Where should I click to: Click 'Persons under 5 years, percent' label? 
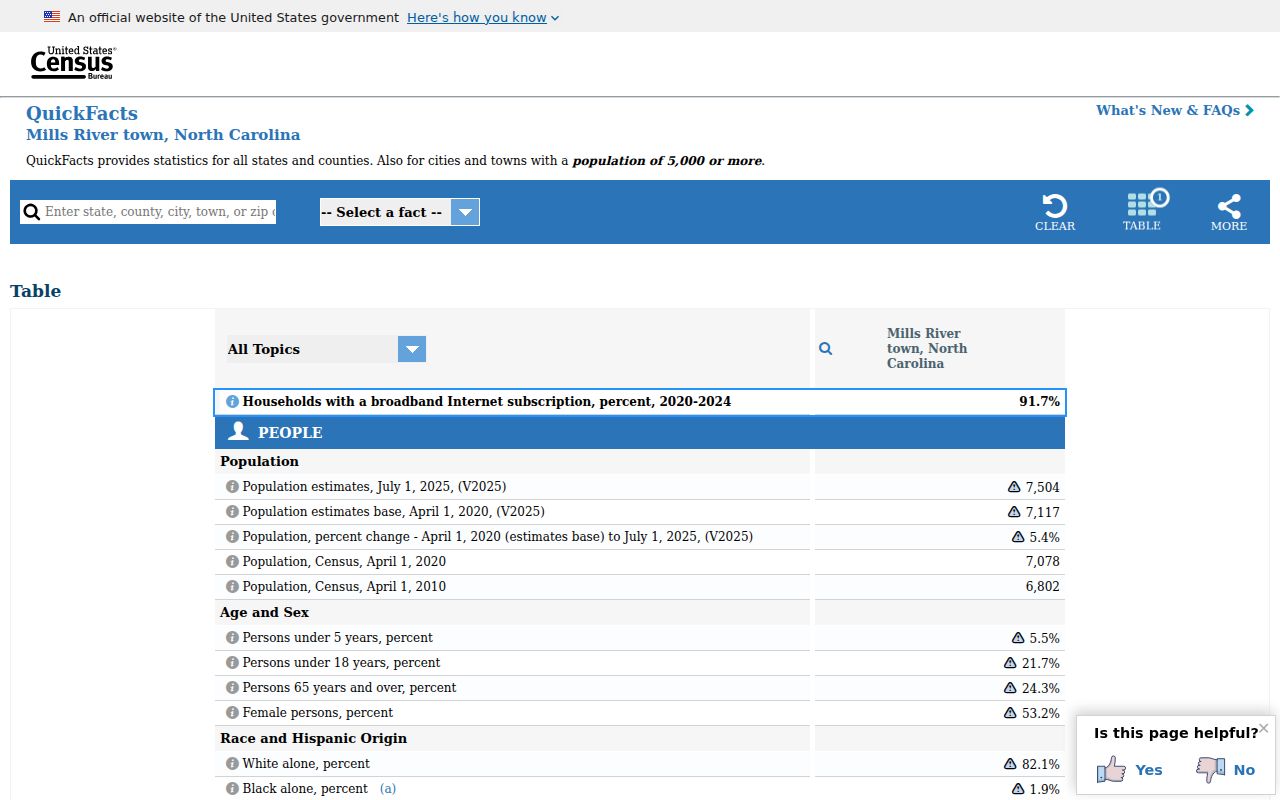click(x=338, y=638)
